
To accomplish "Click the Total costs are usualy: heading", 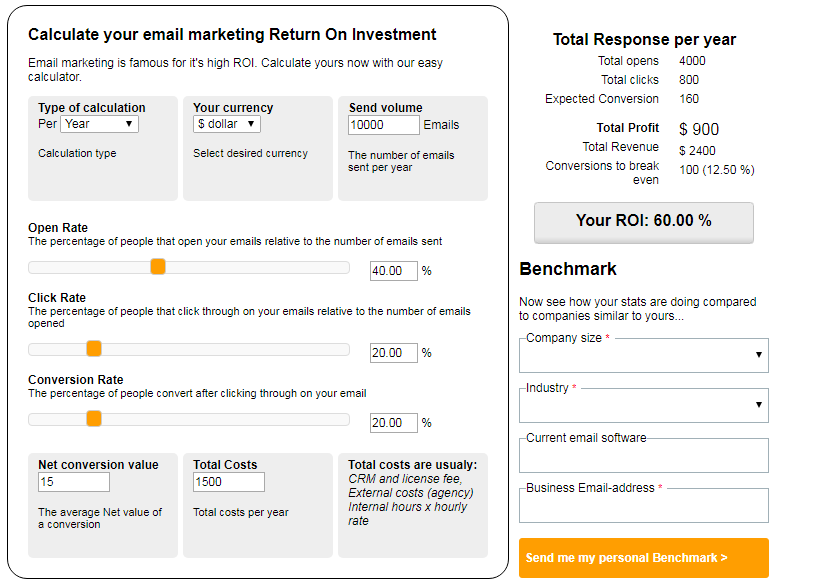I will tap(413, 465).
